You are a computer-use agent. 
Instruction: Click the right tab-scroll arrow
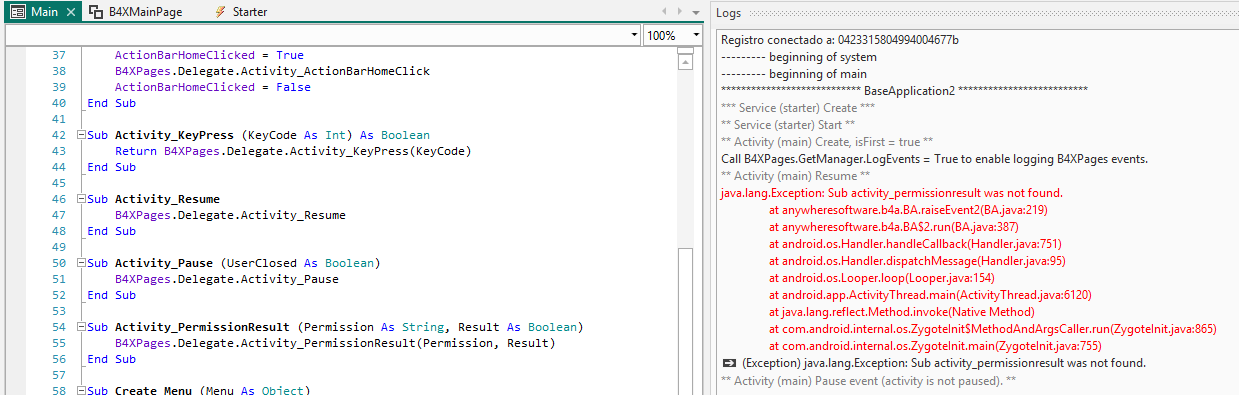681,11
